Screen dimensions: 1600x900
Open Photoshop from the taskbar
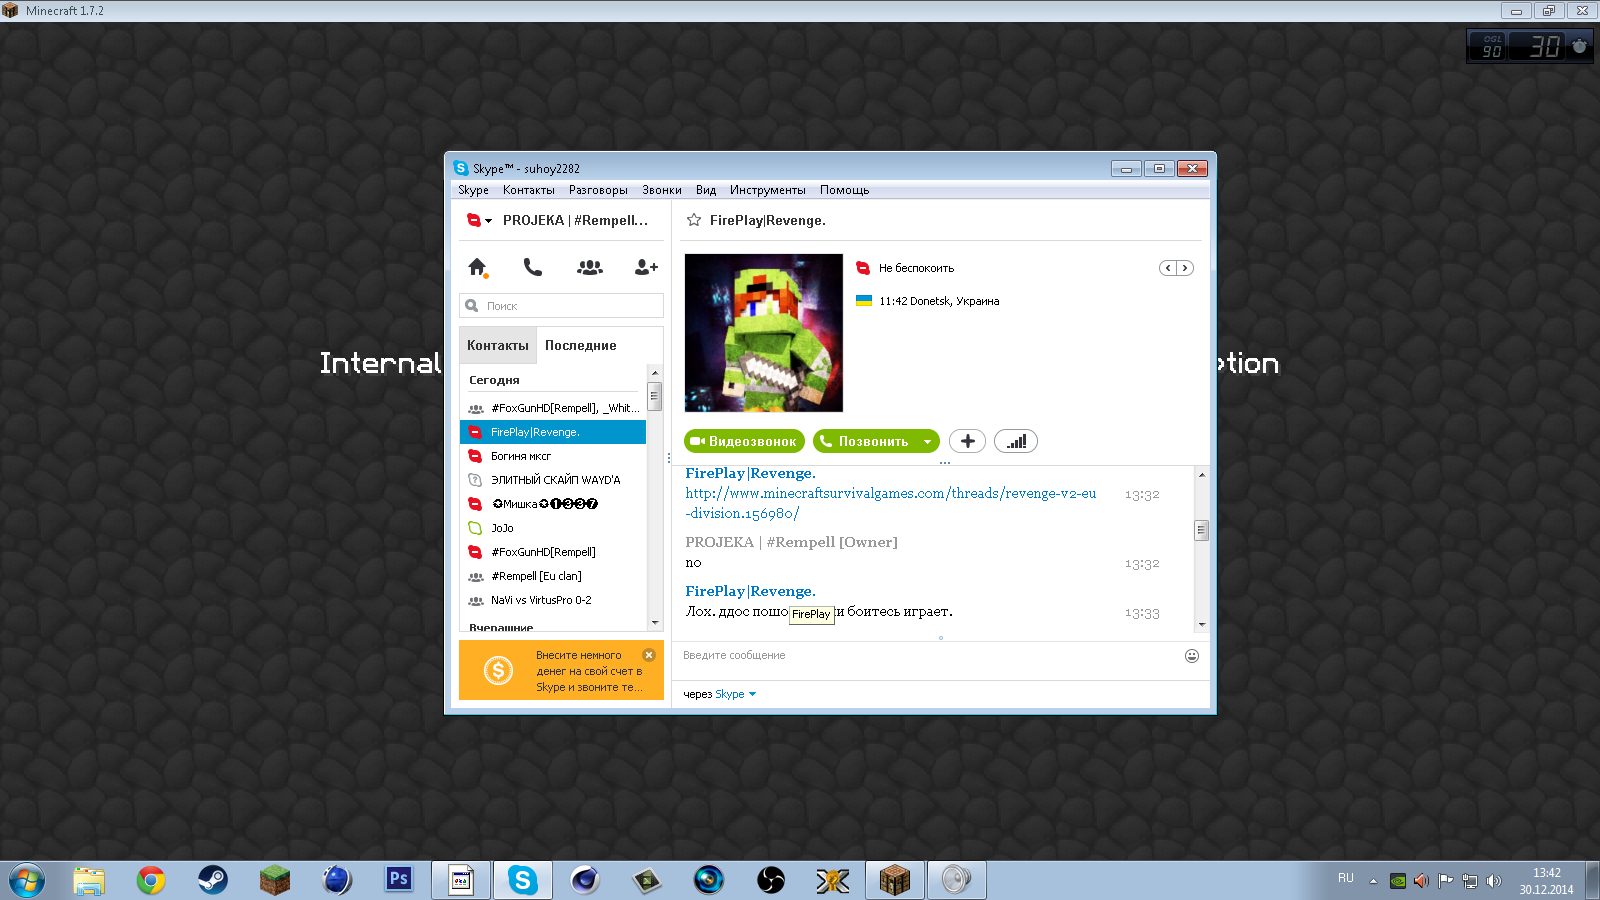399,880
